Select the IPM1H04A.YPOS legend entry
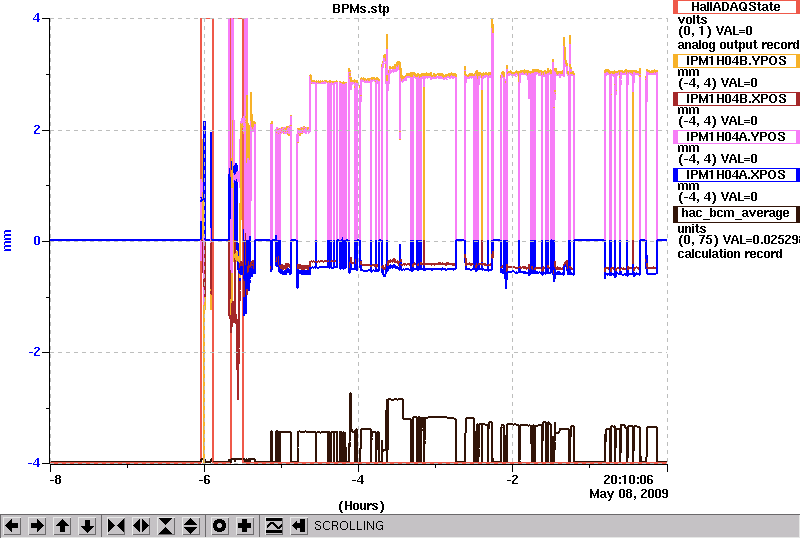This screenshot has height=538, width=800. [736, 137]
